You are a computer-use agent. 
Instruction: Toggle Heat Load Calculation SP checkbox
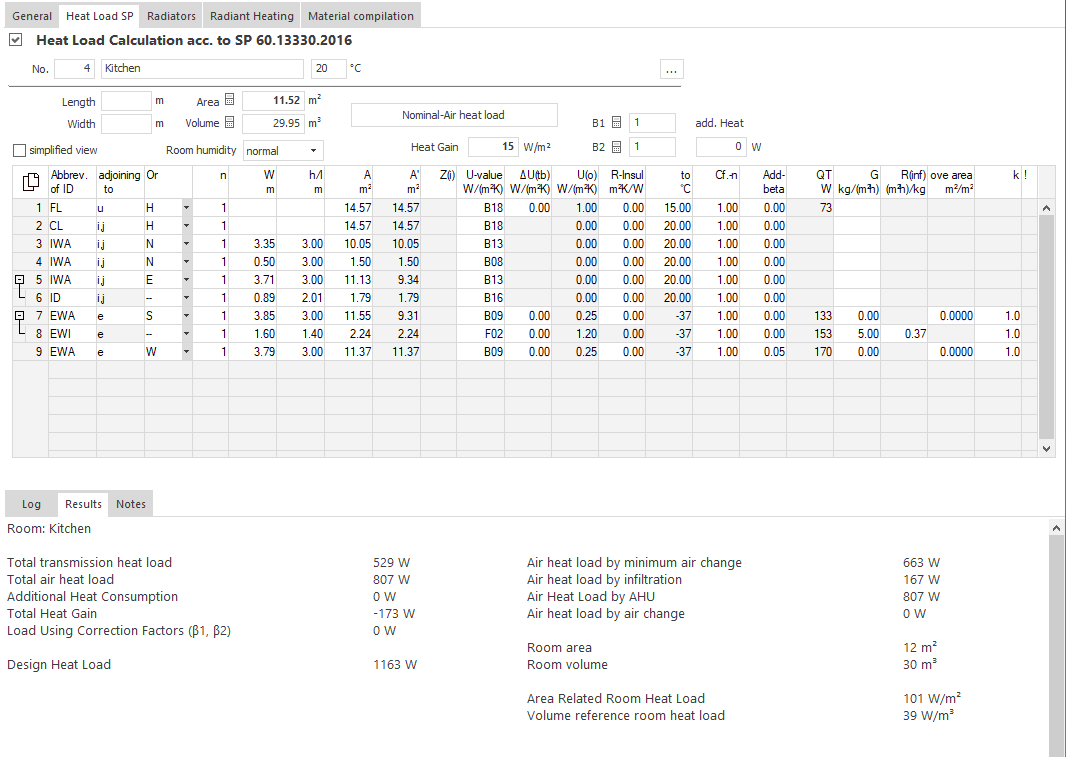[16, 40]
